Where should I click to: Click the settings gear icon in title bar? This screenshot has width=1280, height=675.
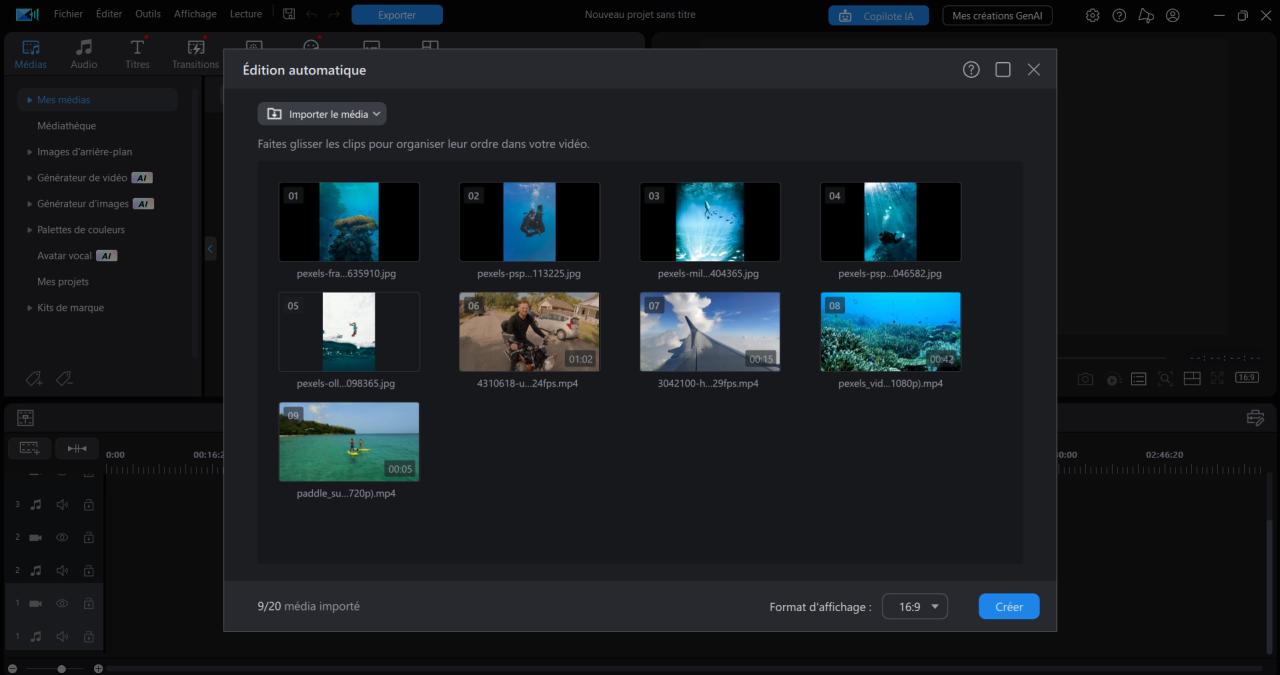click(1092, 15)
